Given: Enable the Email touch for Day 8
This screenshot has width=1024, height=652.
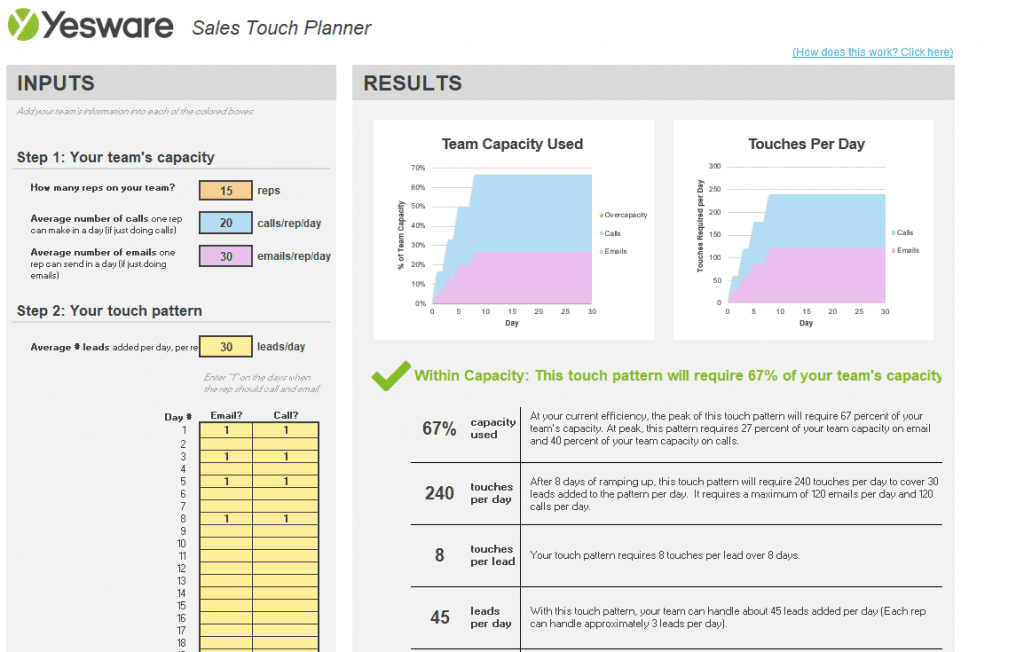Looking at the screenshot, I should (225, 520).
